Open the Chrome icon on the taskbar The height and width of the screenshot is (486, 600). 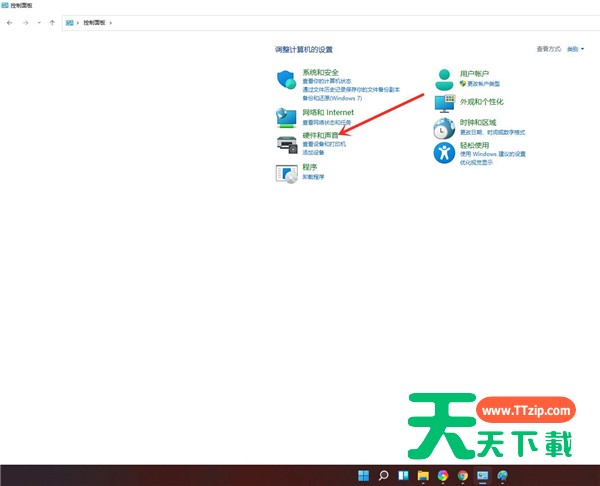[x=463, y=475]
